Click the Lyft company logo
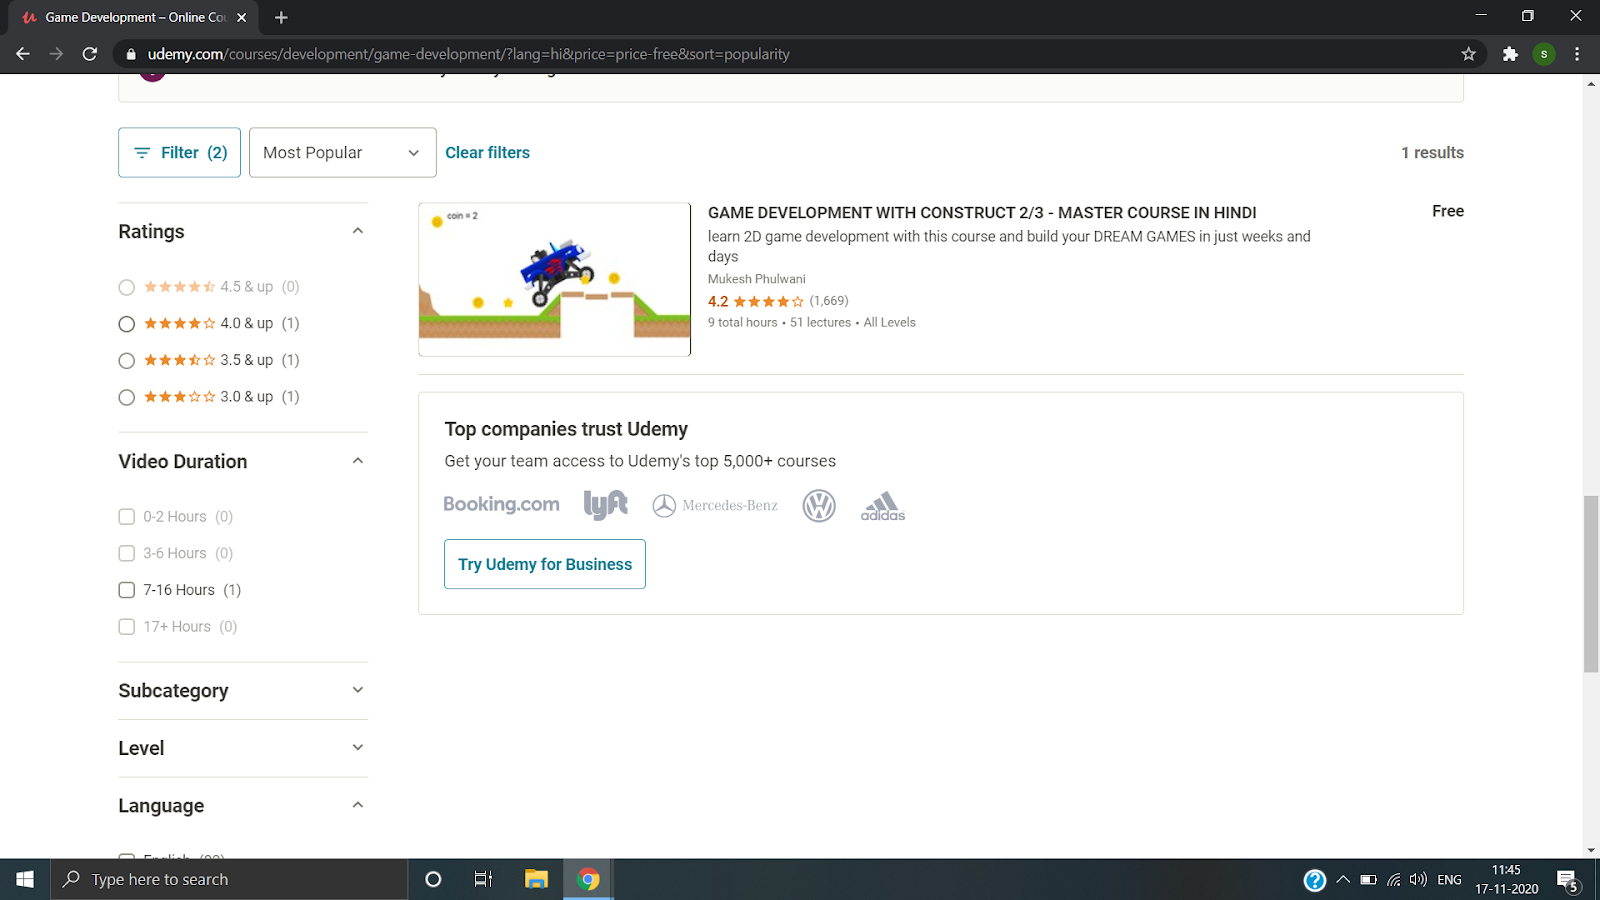 point(606,505)
